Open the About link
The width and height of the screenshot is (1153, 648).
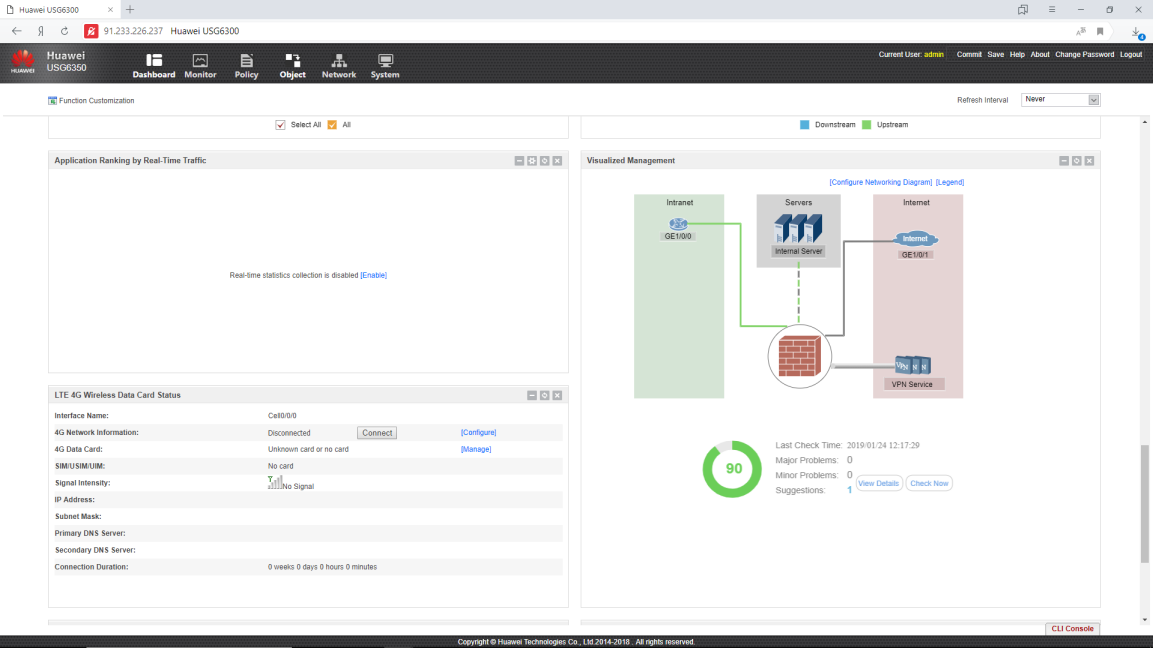tap(1040, 54)
